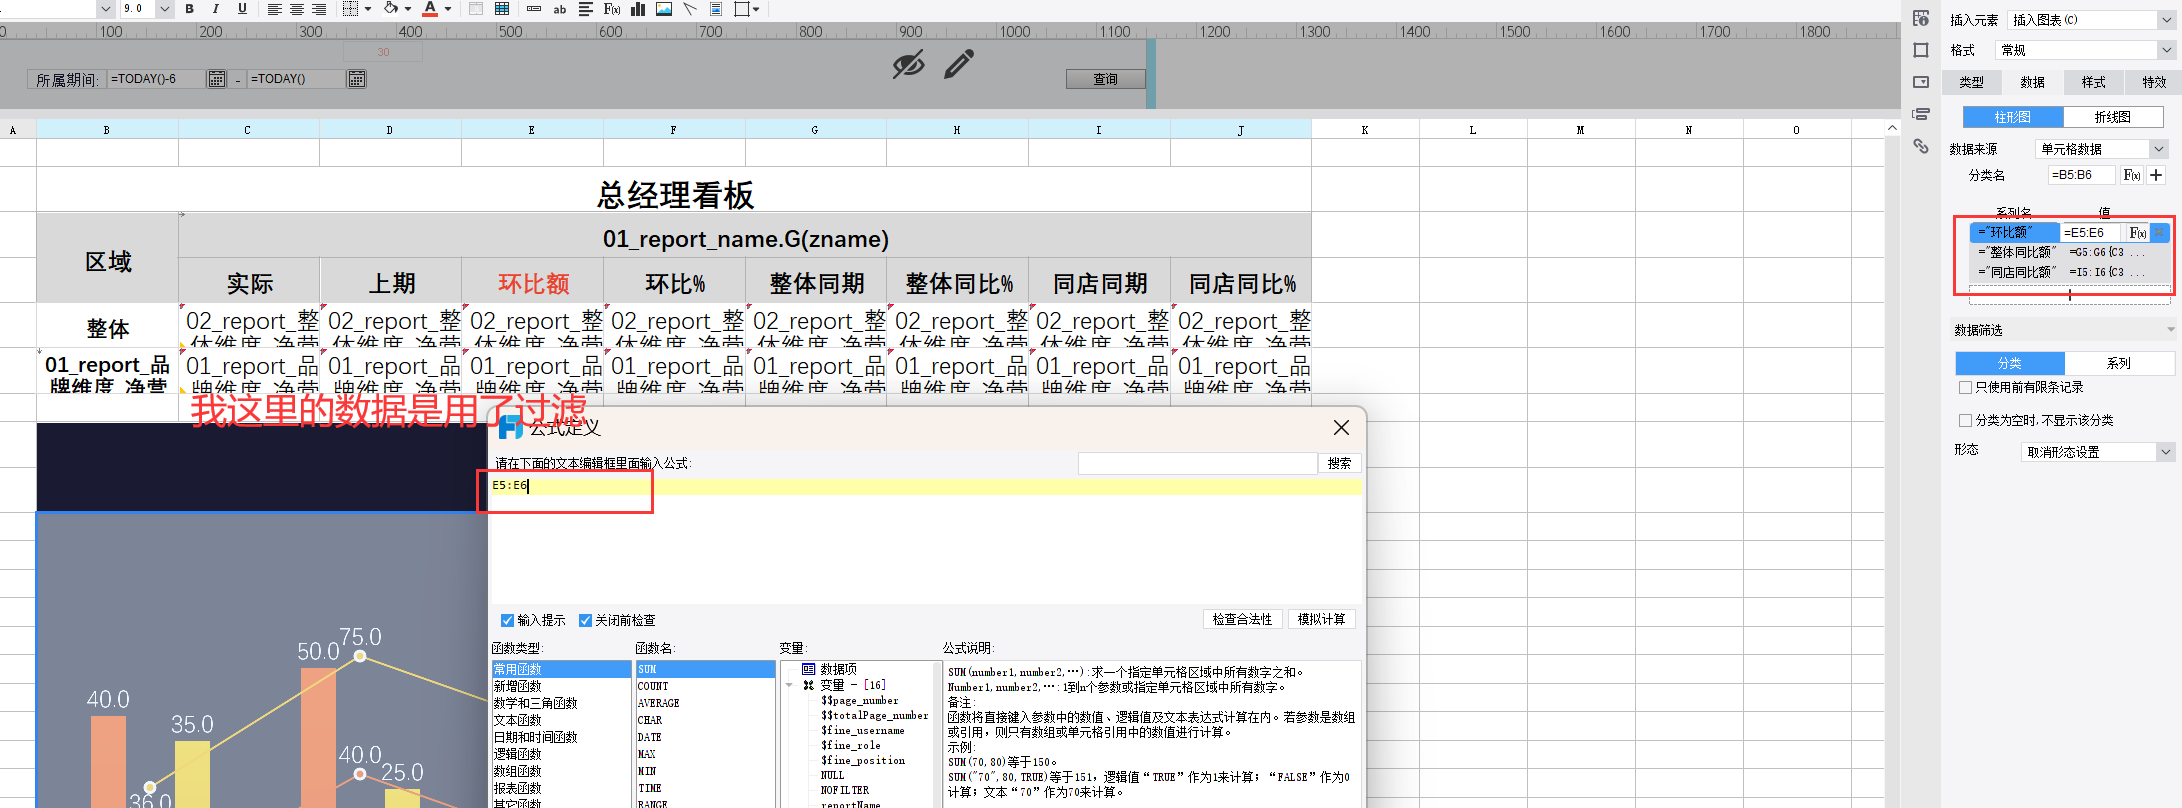Insert rich text toolbar icon
The width and height of the screenshot is (2182, 808).
pos(586,9)
